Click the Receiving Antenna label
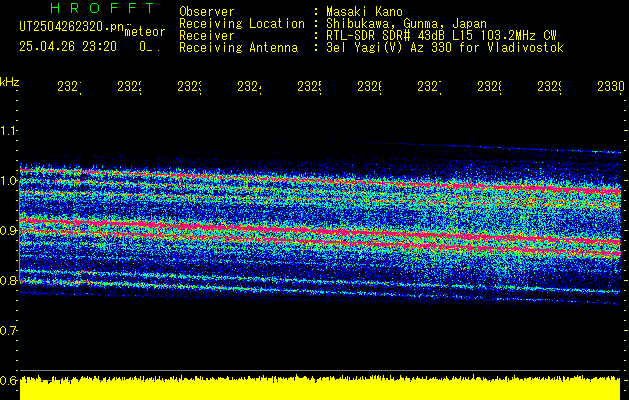 coord(238,48)
